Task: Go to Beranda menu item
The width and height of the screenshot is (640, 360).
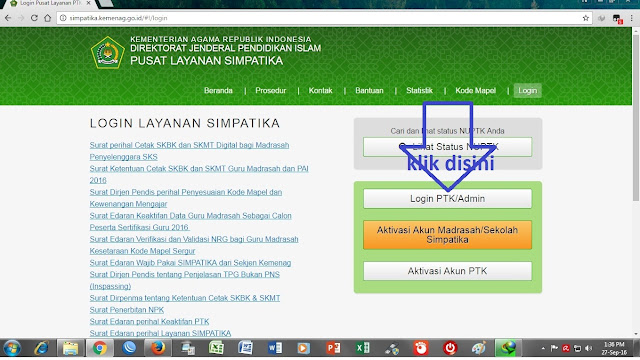Action: point(218,91)
